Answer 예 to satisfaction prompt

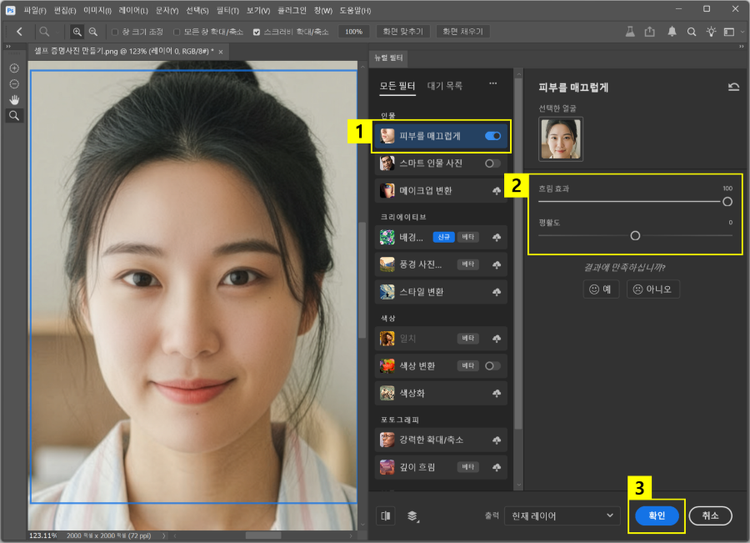[601, 289]
